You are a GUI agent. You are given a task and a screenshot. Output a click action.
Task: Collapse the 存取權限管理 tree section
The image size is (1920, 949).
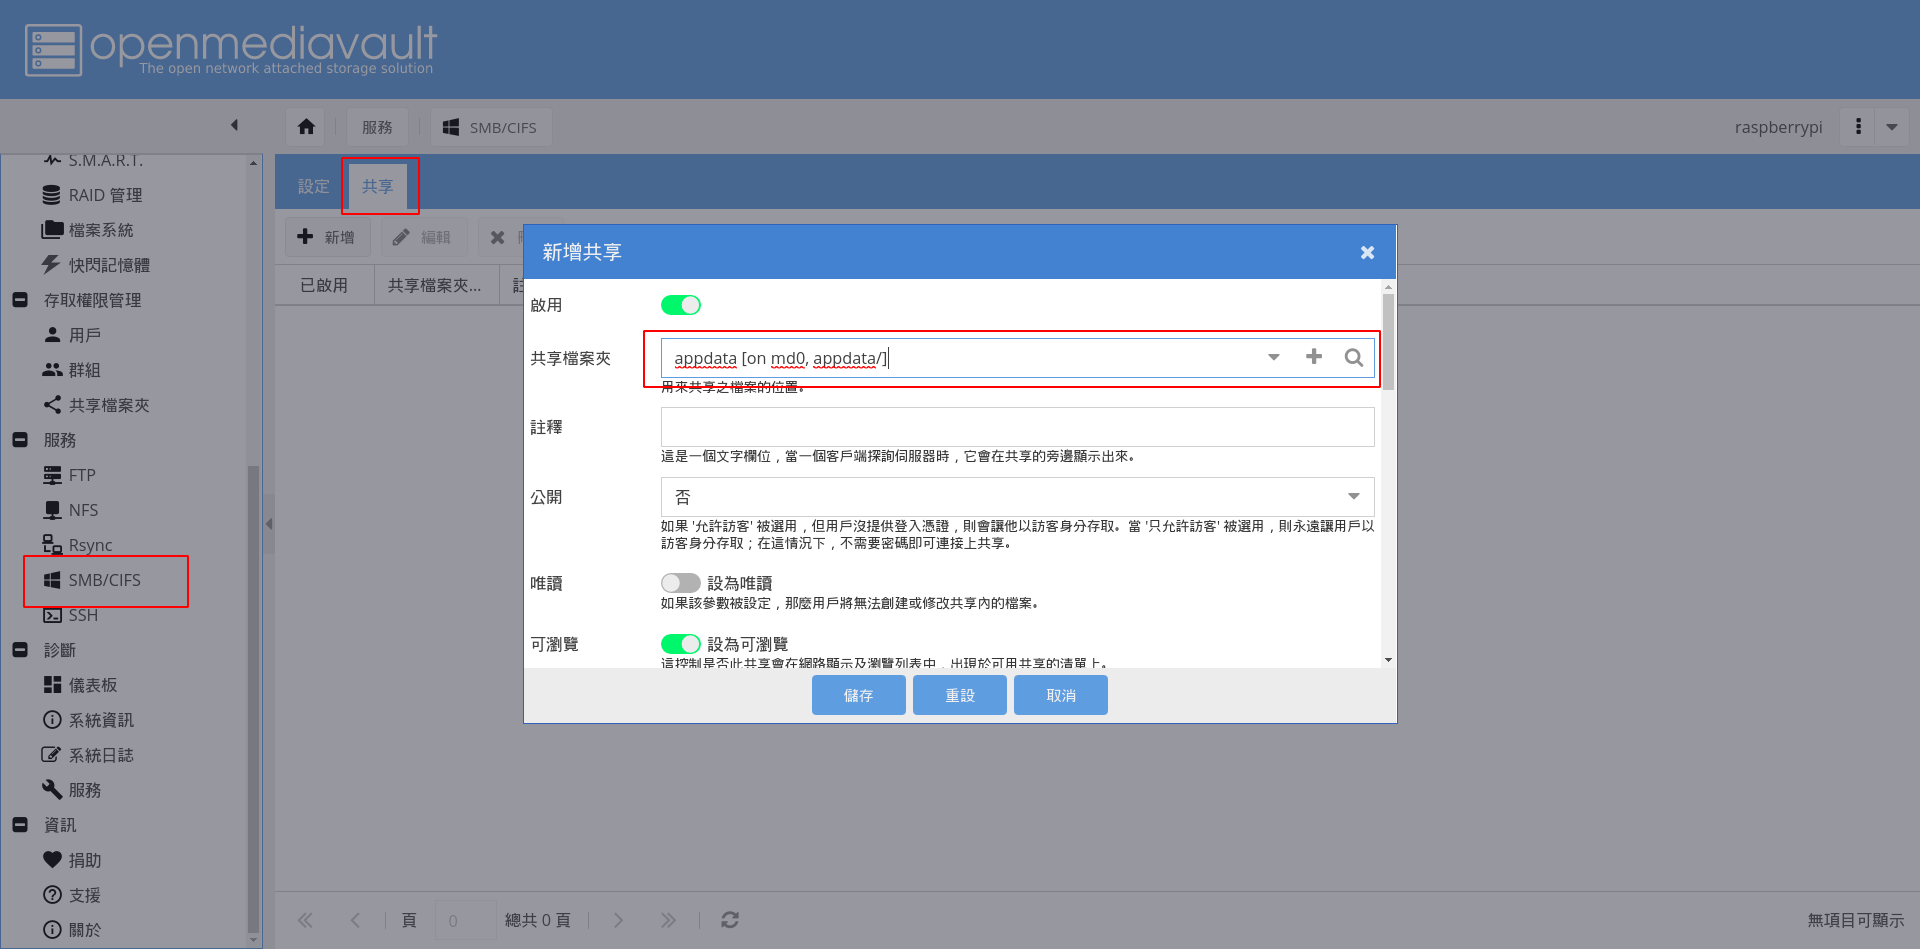(x=20, y=300)
